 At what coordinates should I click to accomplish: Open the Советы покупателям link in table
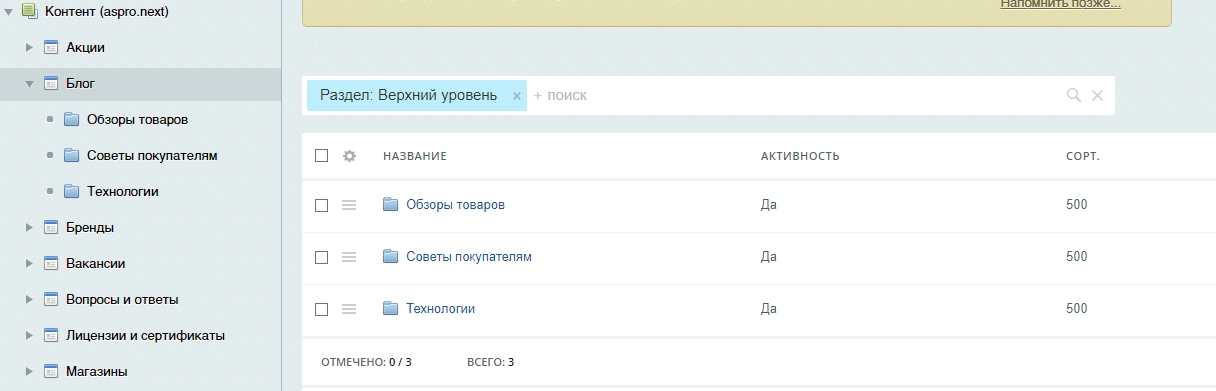[x=469, y=256]
